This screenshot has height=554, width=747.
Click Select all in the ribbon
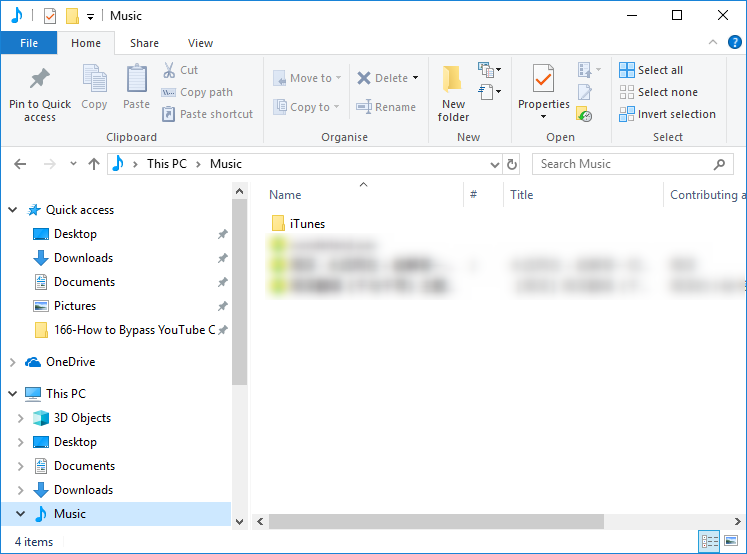click(x=651, y=70)
